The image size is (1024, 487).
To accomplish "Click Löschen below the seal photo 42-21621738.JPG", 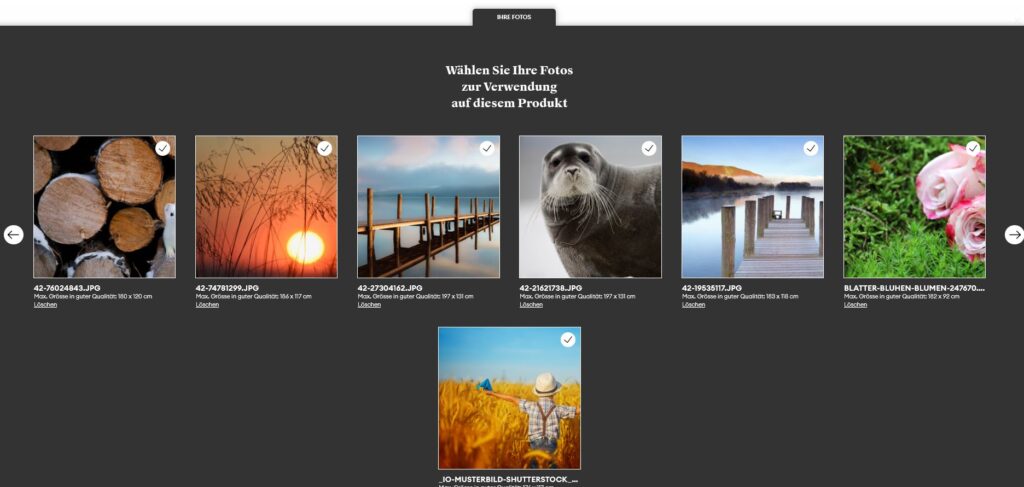I will 531,305.
